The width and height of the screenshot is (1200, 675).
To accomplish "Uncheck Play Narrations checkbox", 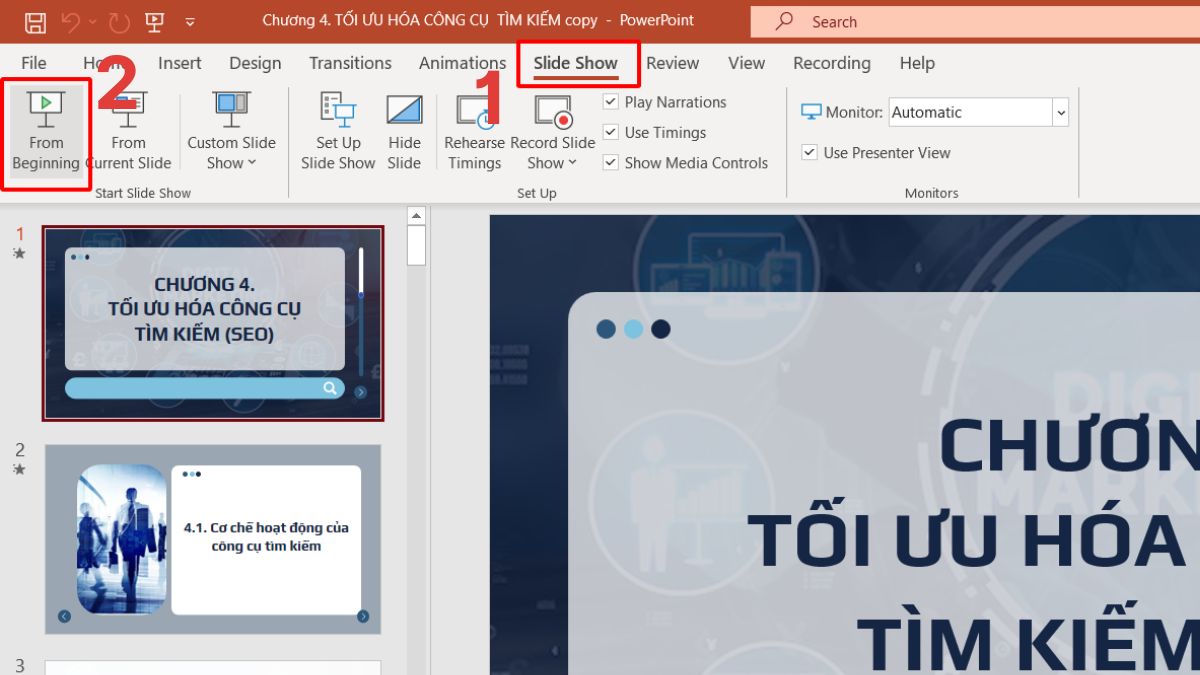I will coord(610,102).
